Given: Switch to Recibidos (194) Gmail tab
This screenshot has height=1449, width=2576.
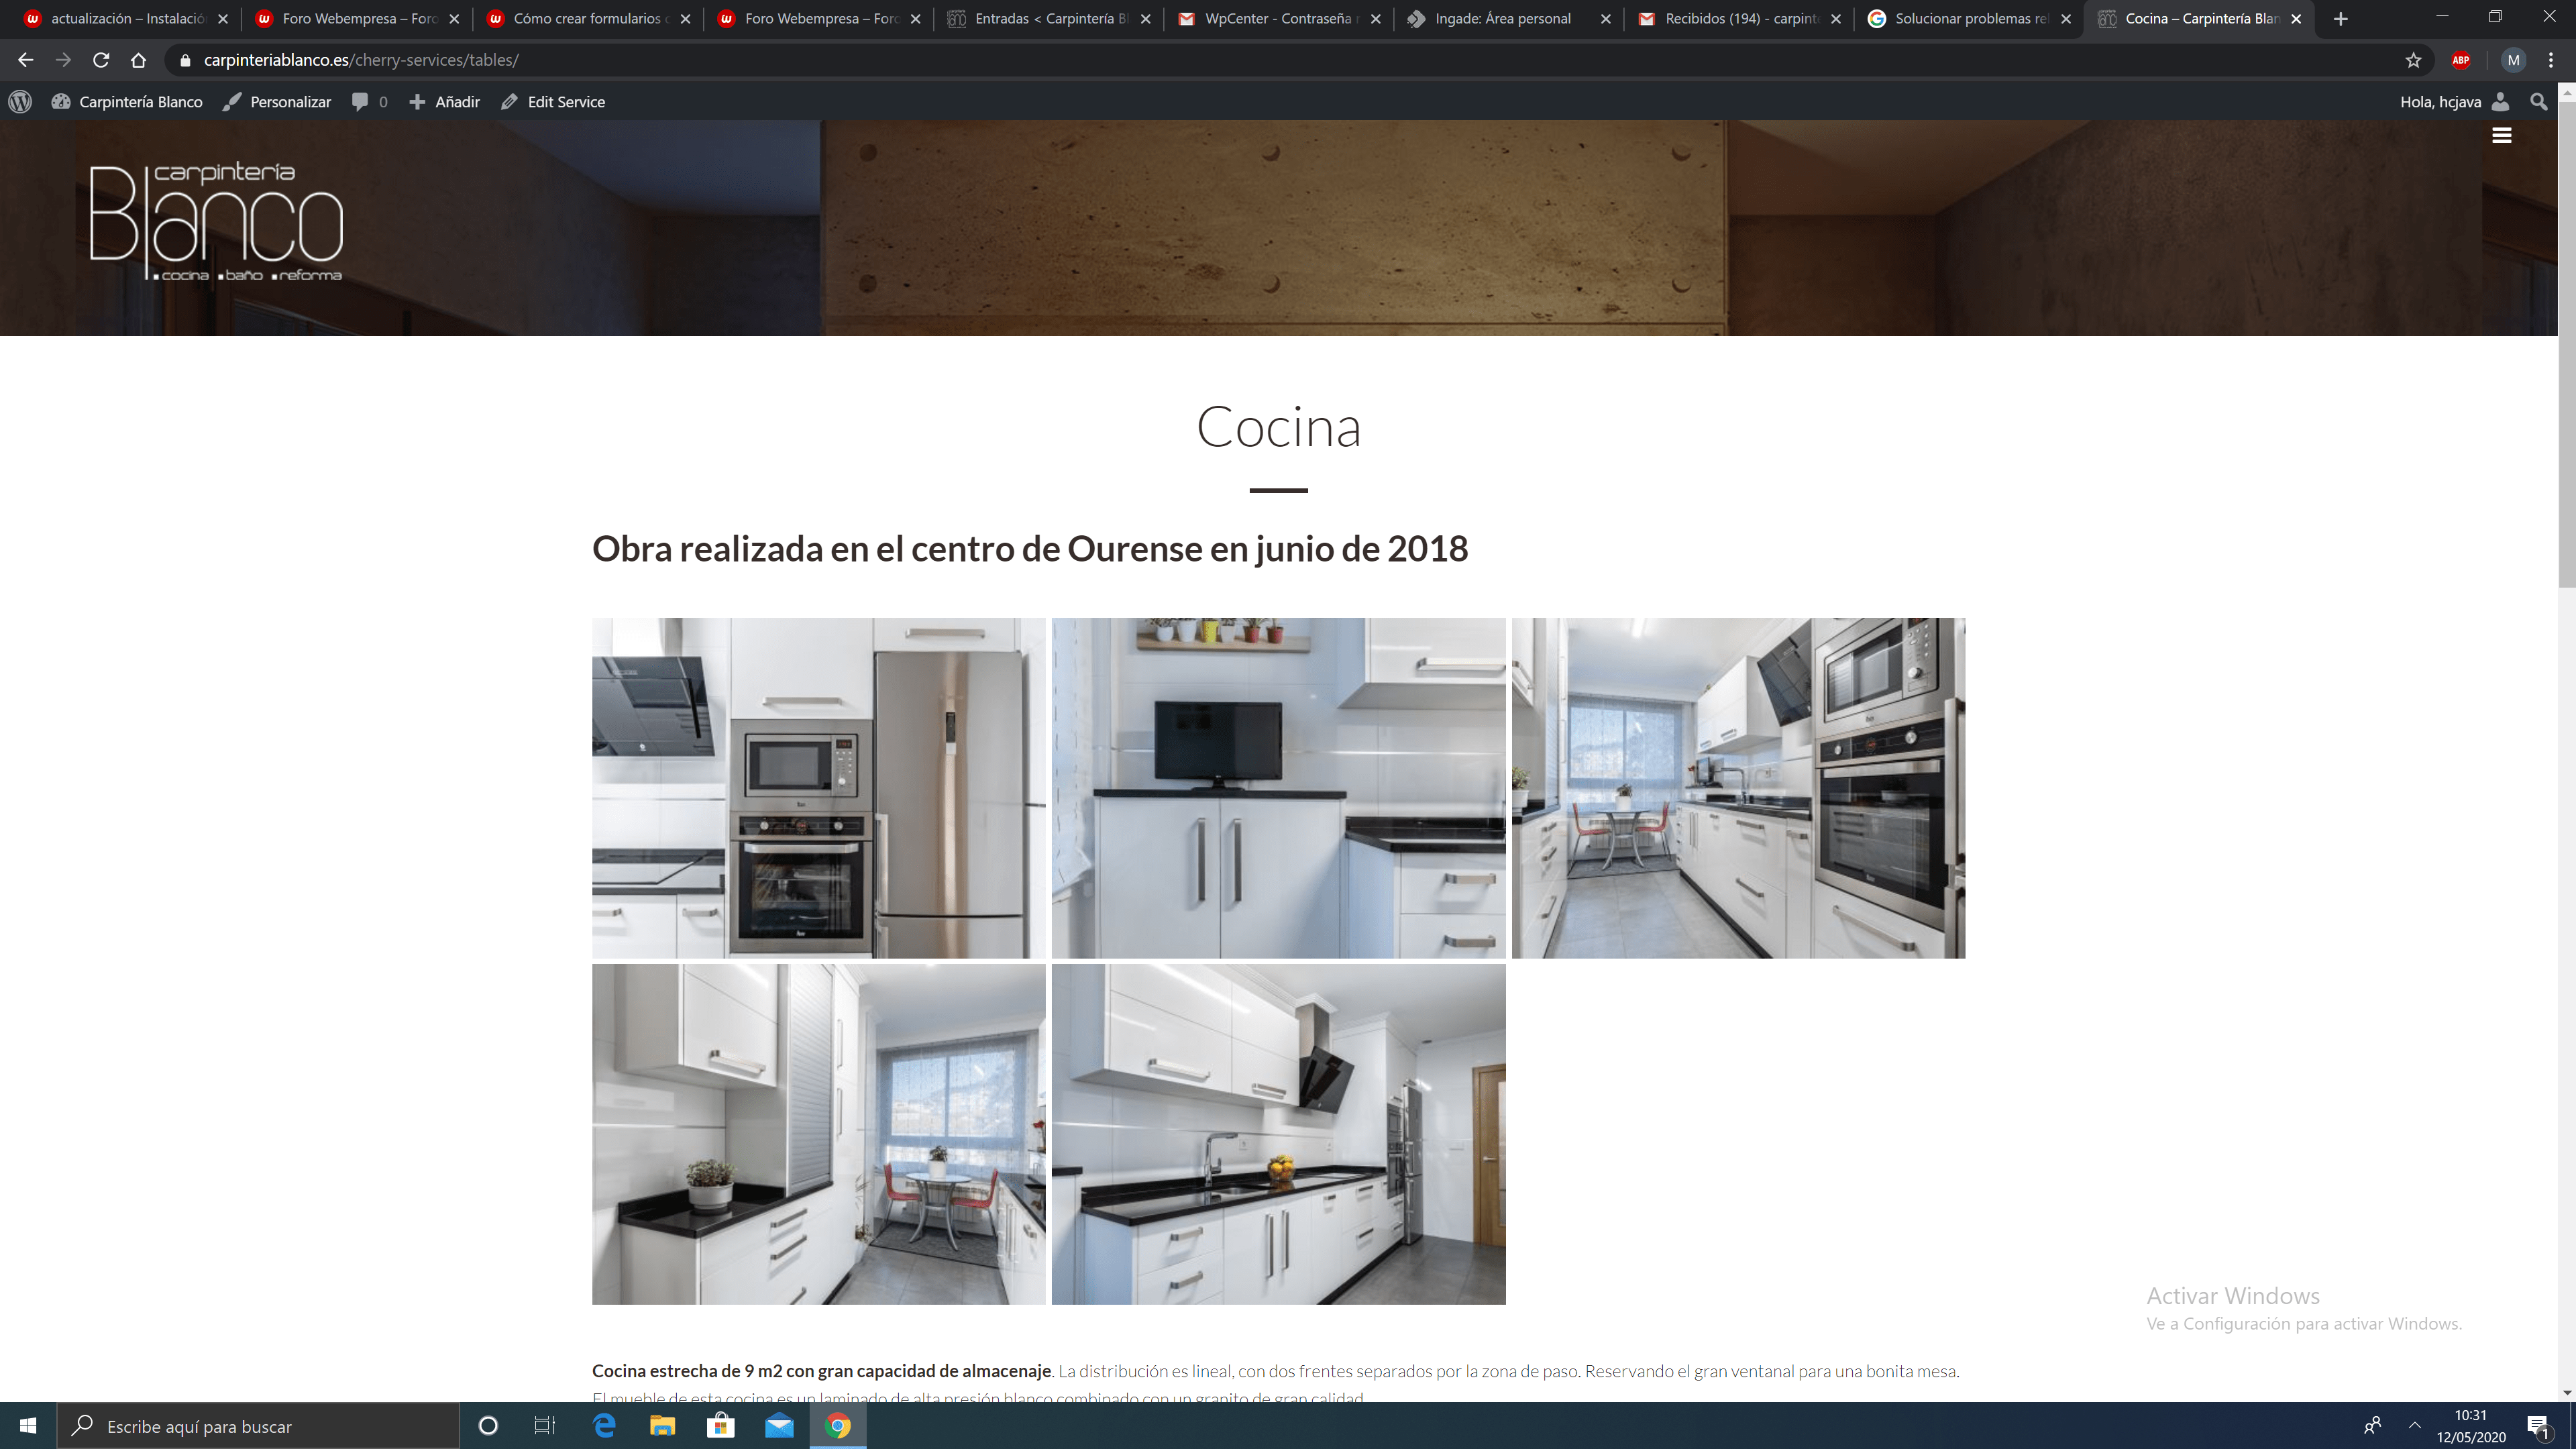Looking at the screenshot, I should point(1739,19).
